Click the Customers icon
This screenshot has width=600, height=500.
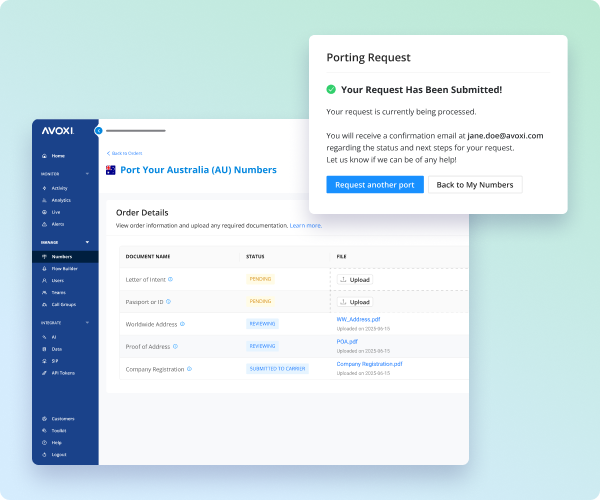click(x=44, y=419)
